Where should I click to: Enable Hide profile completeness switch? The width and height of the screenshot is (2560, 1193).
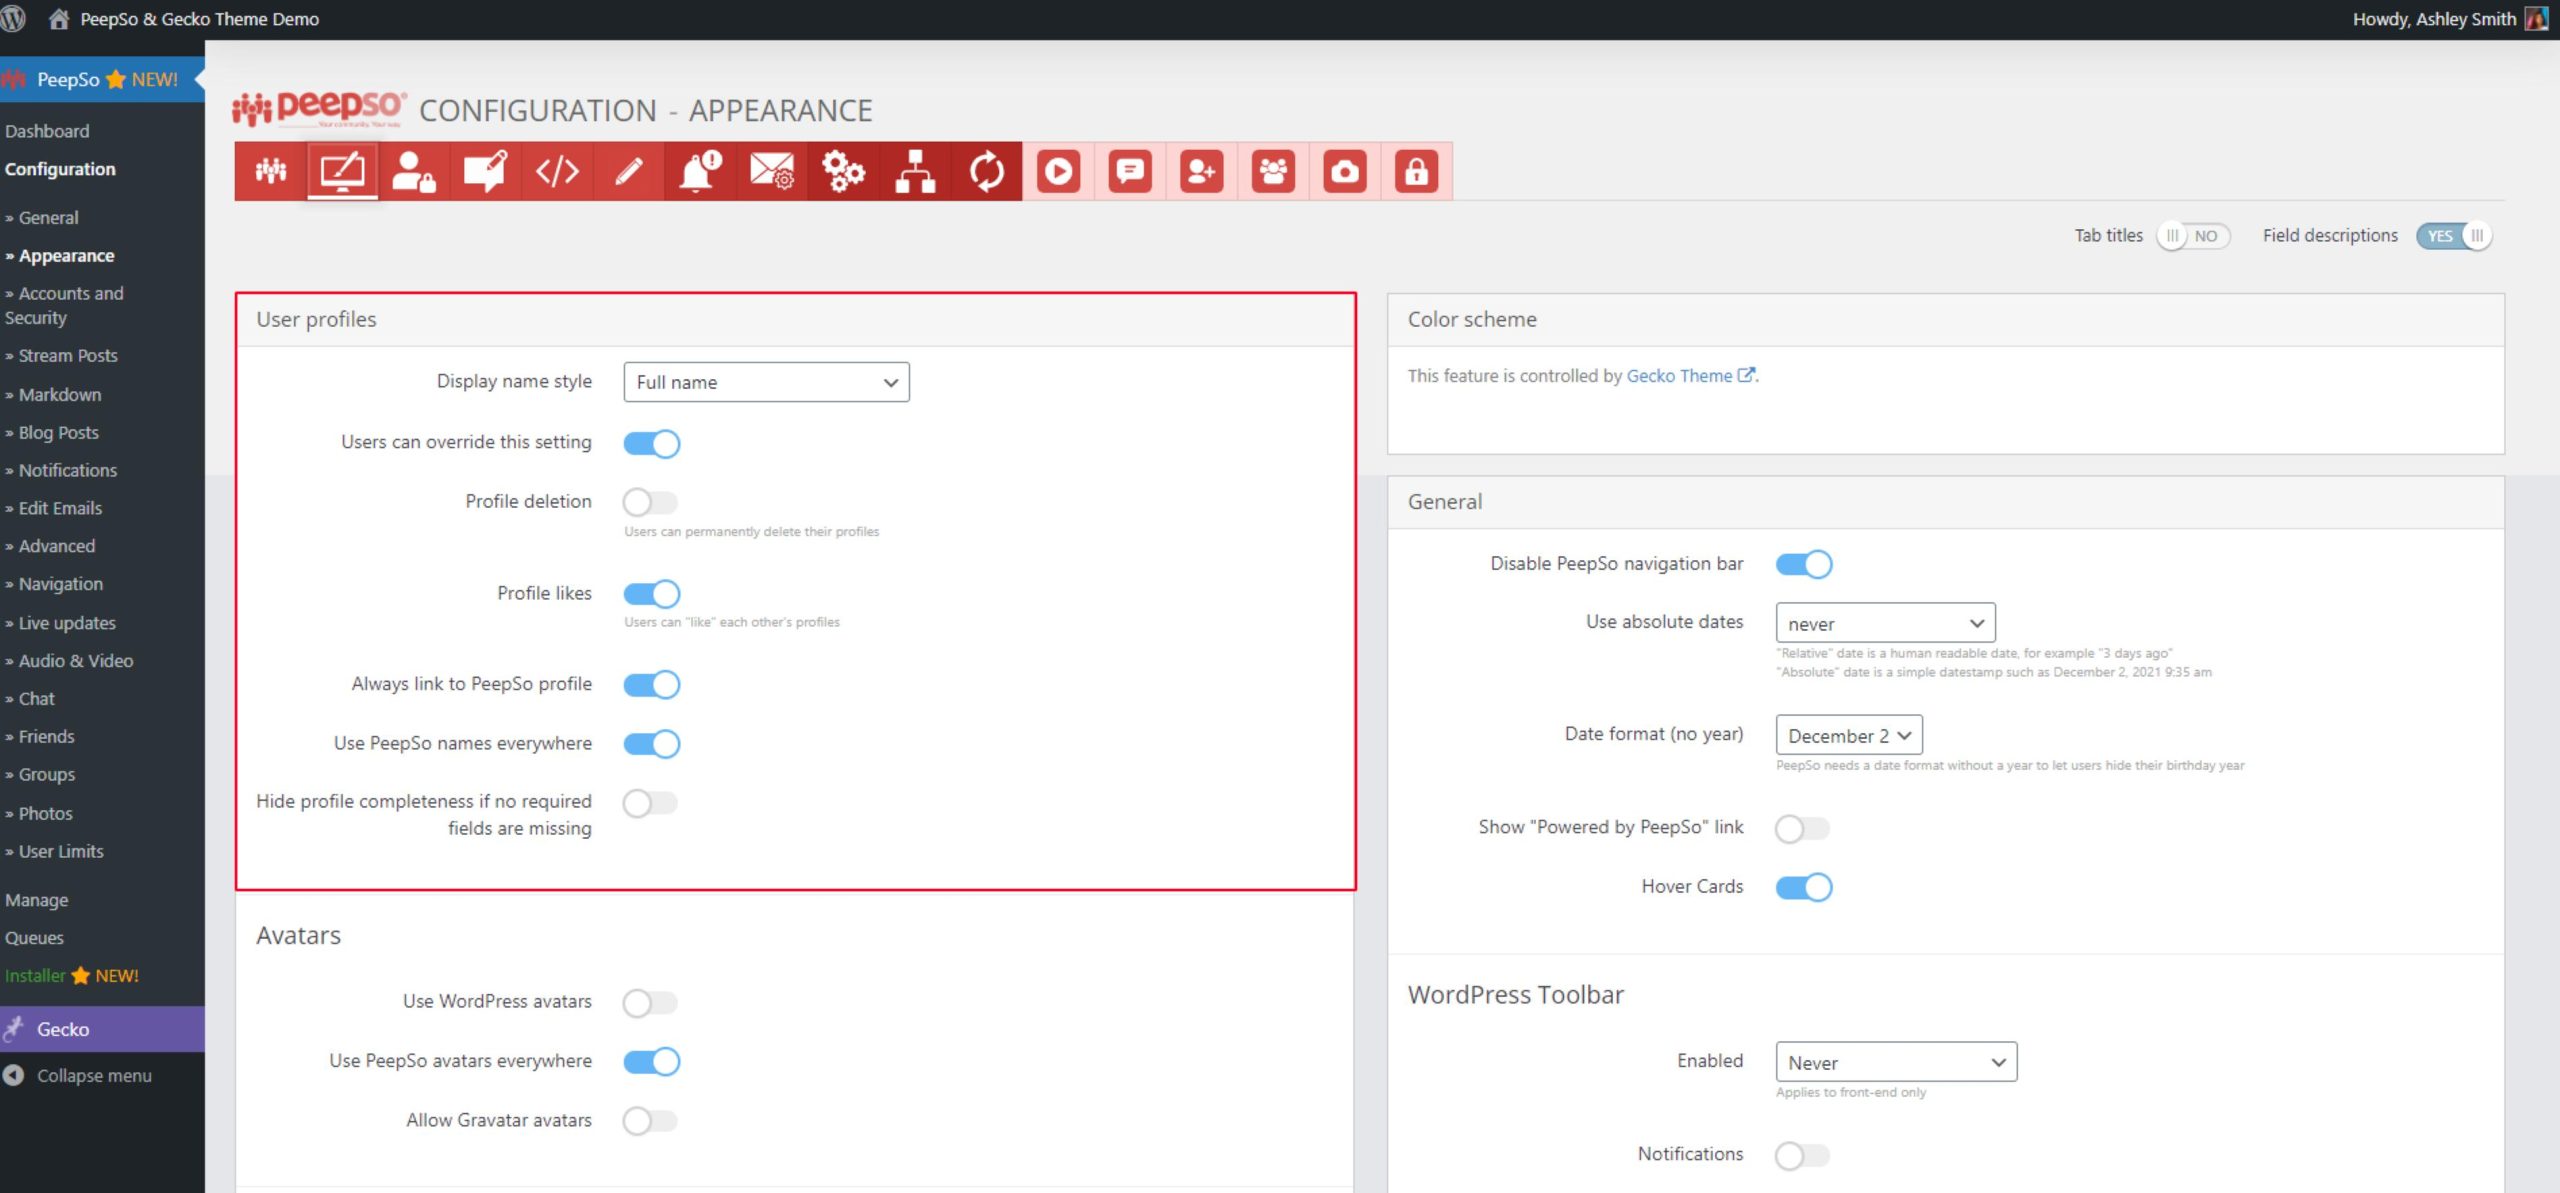tap(651, 803)
